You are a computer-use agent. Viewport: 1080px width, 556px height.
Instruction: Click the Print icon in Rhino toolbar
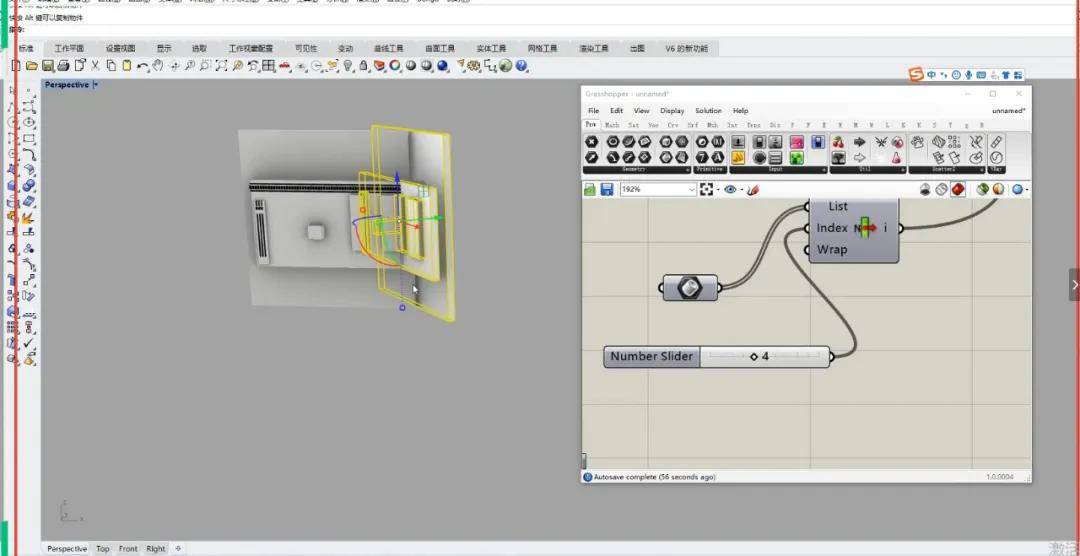[x=63, y=65]
